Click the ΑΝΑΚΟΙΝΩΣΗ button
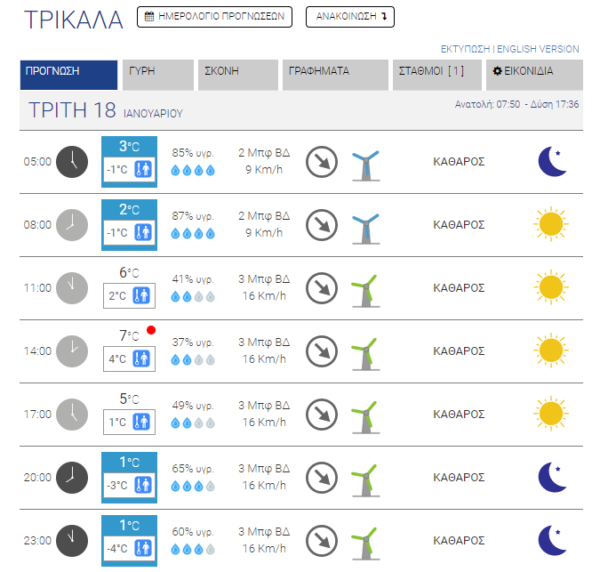600x572 pixels. (349, 17)
